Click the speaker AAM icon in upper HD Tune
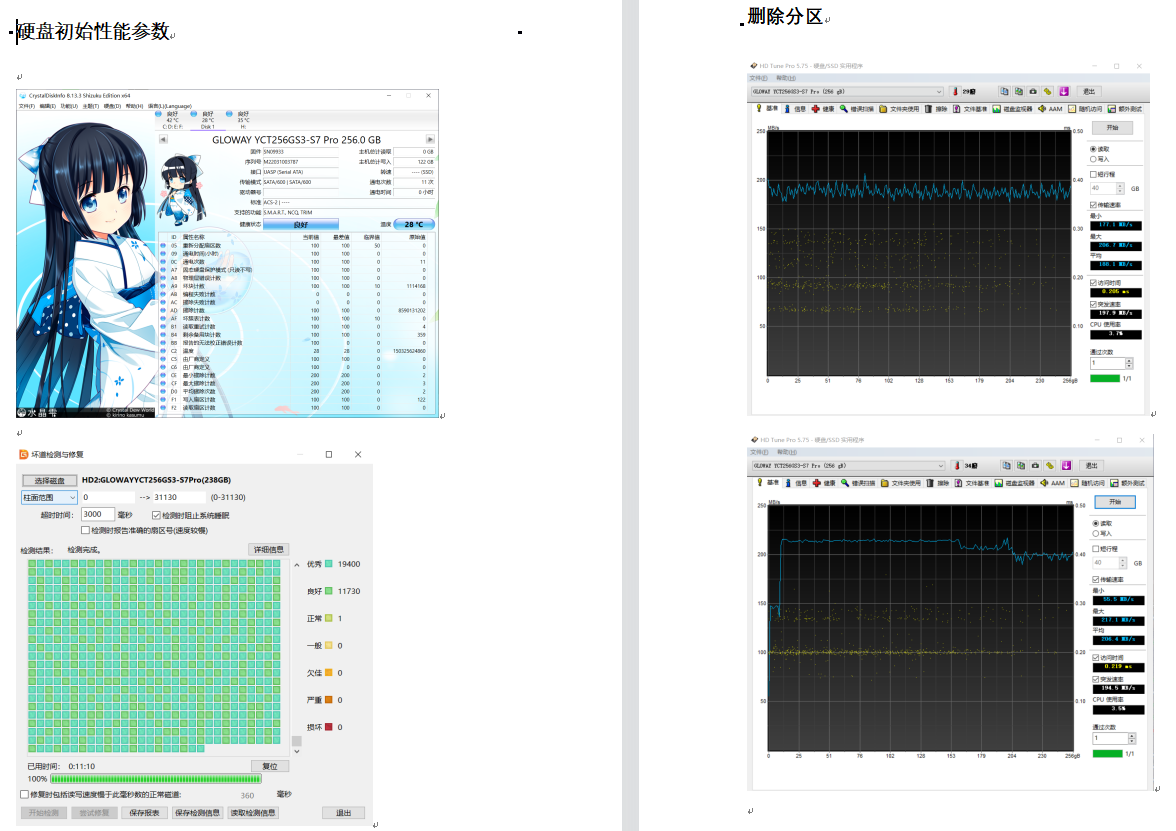Viewport: 1176px width, 831px height. pos(1042,109)
